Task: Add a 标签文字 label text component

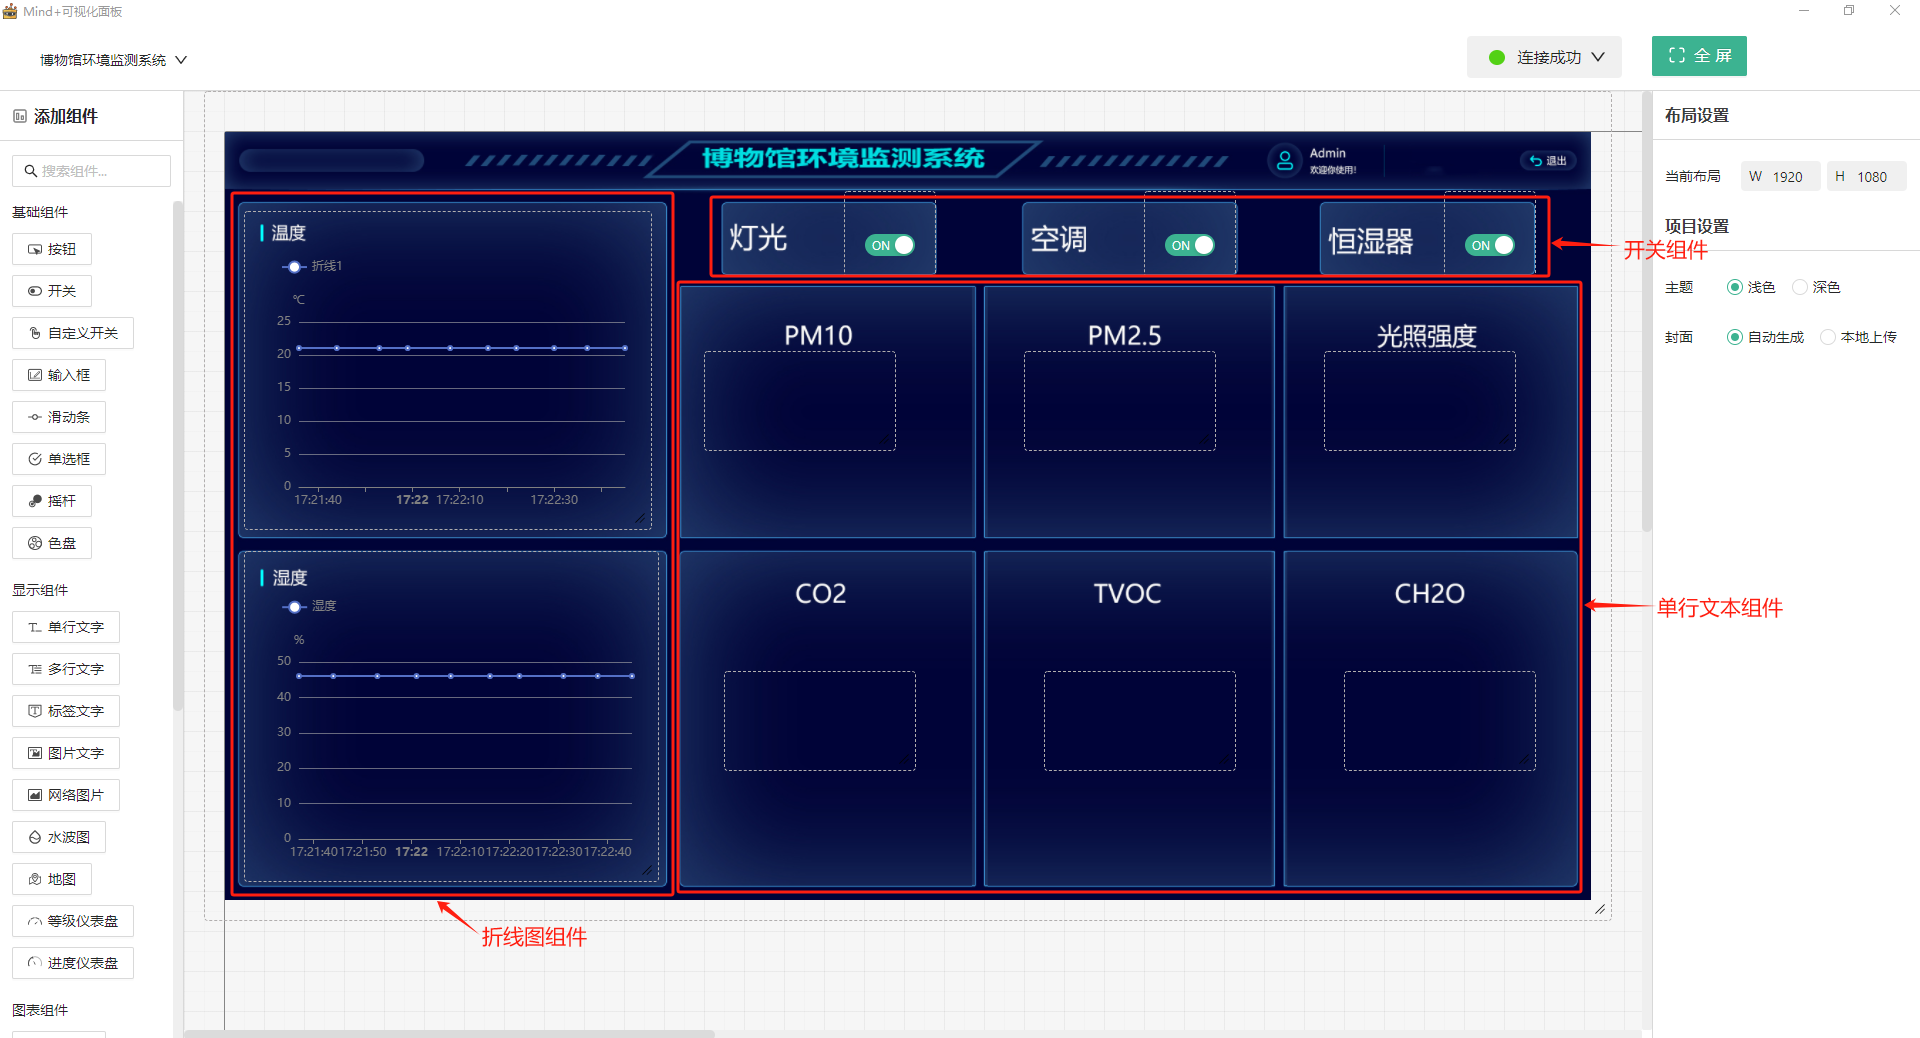Action: [x=66, y=711]
